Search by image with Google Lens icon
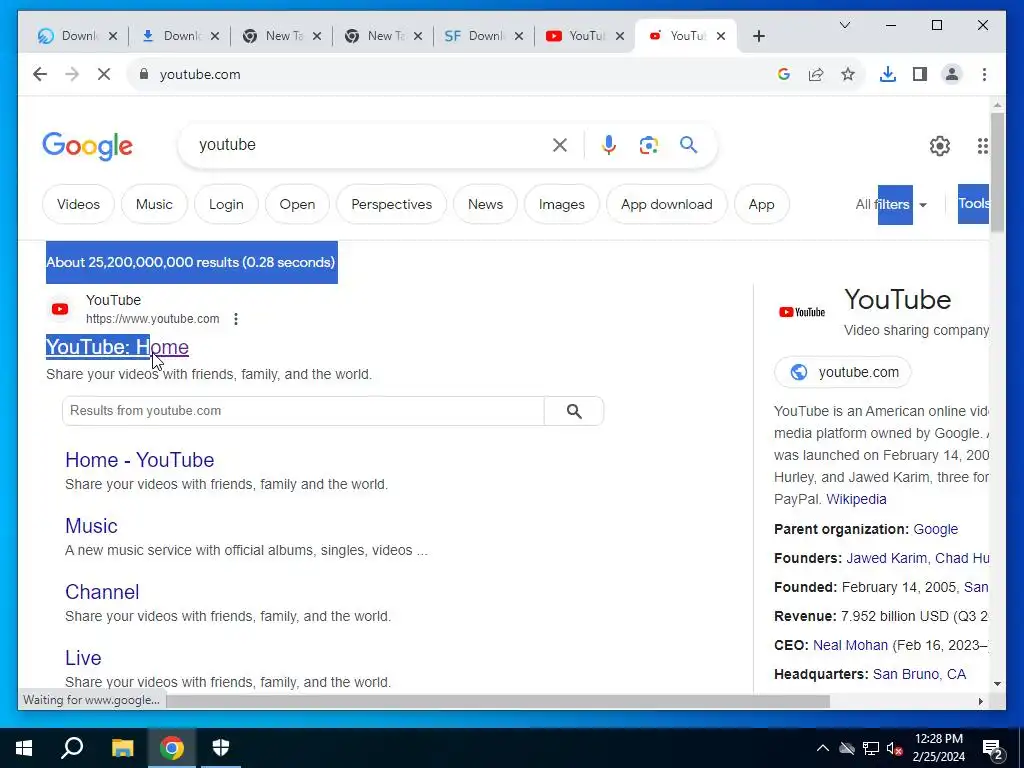 (648, 145)
